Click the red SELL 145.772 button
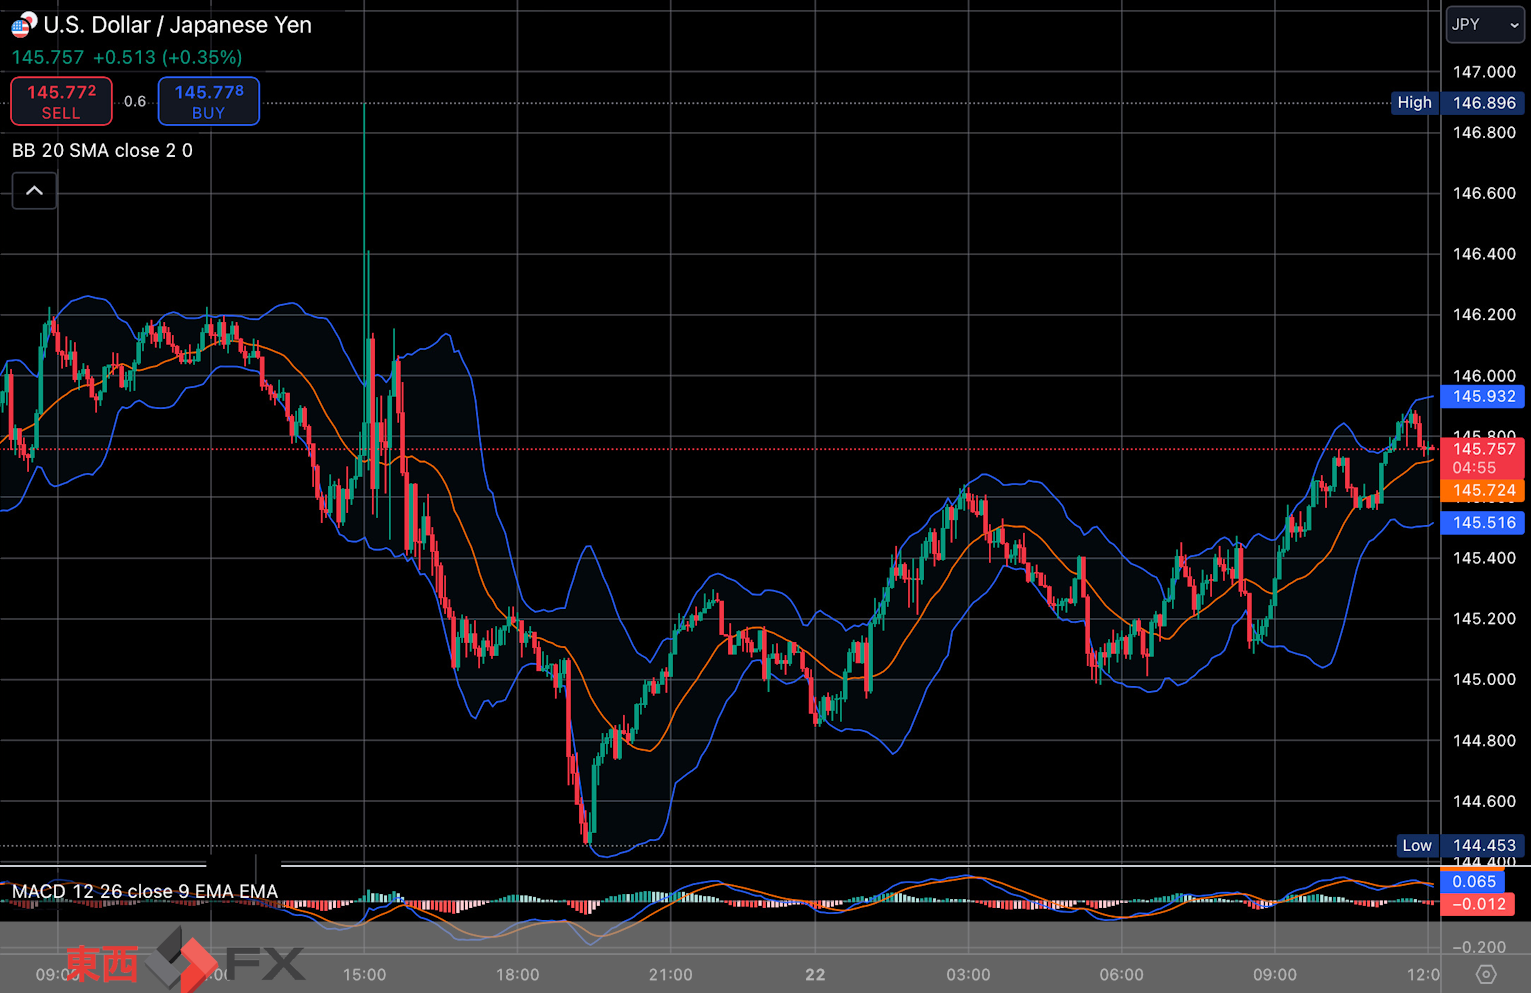This screenshot has height=993, width=1531. click(x=61, y=101)
